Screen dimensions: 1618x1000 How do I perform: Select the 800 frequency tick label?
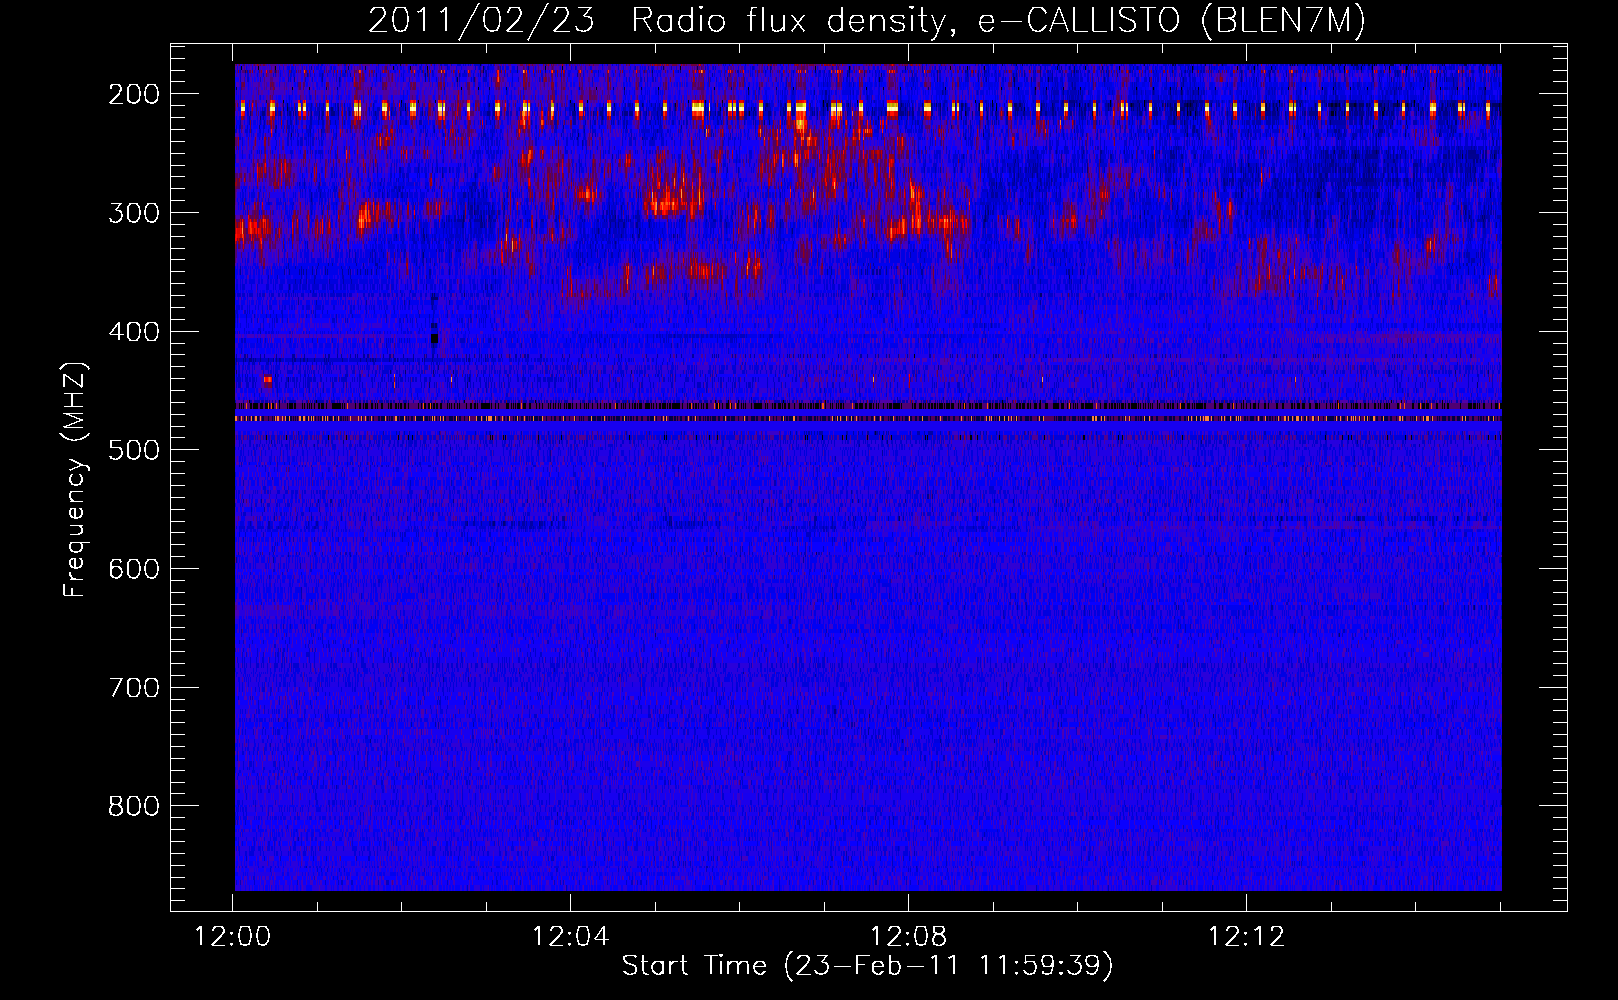134,806
